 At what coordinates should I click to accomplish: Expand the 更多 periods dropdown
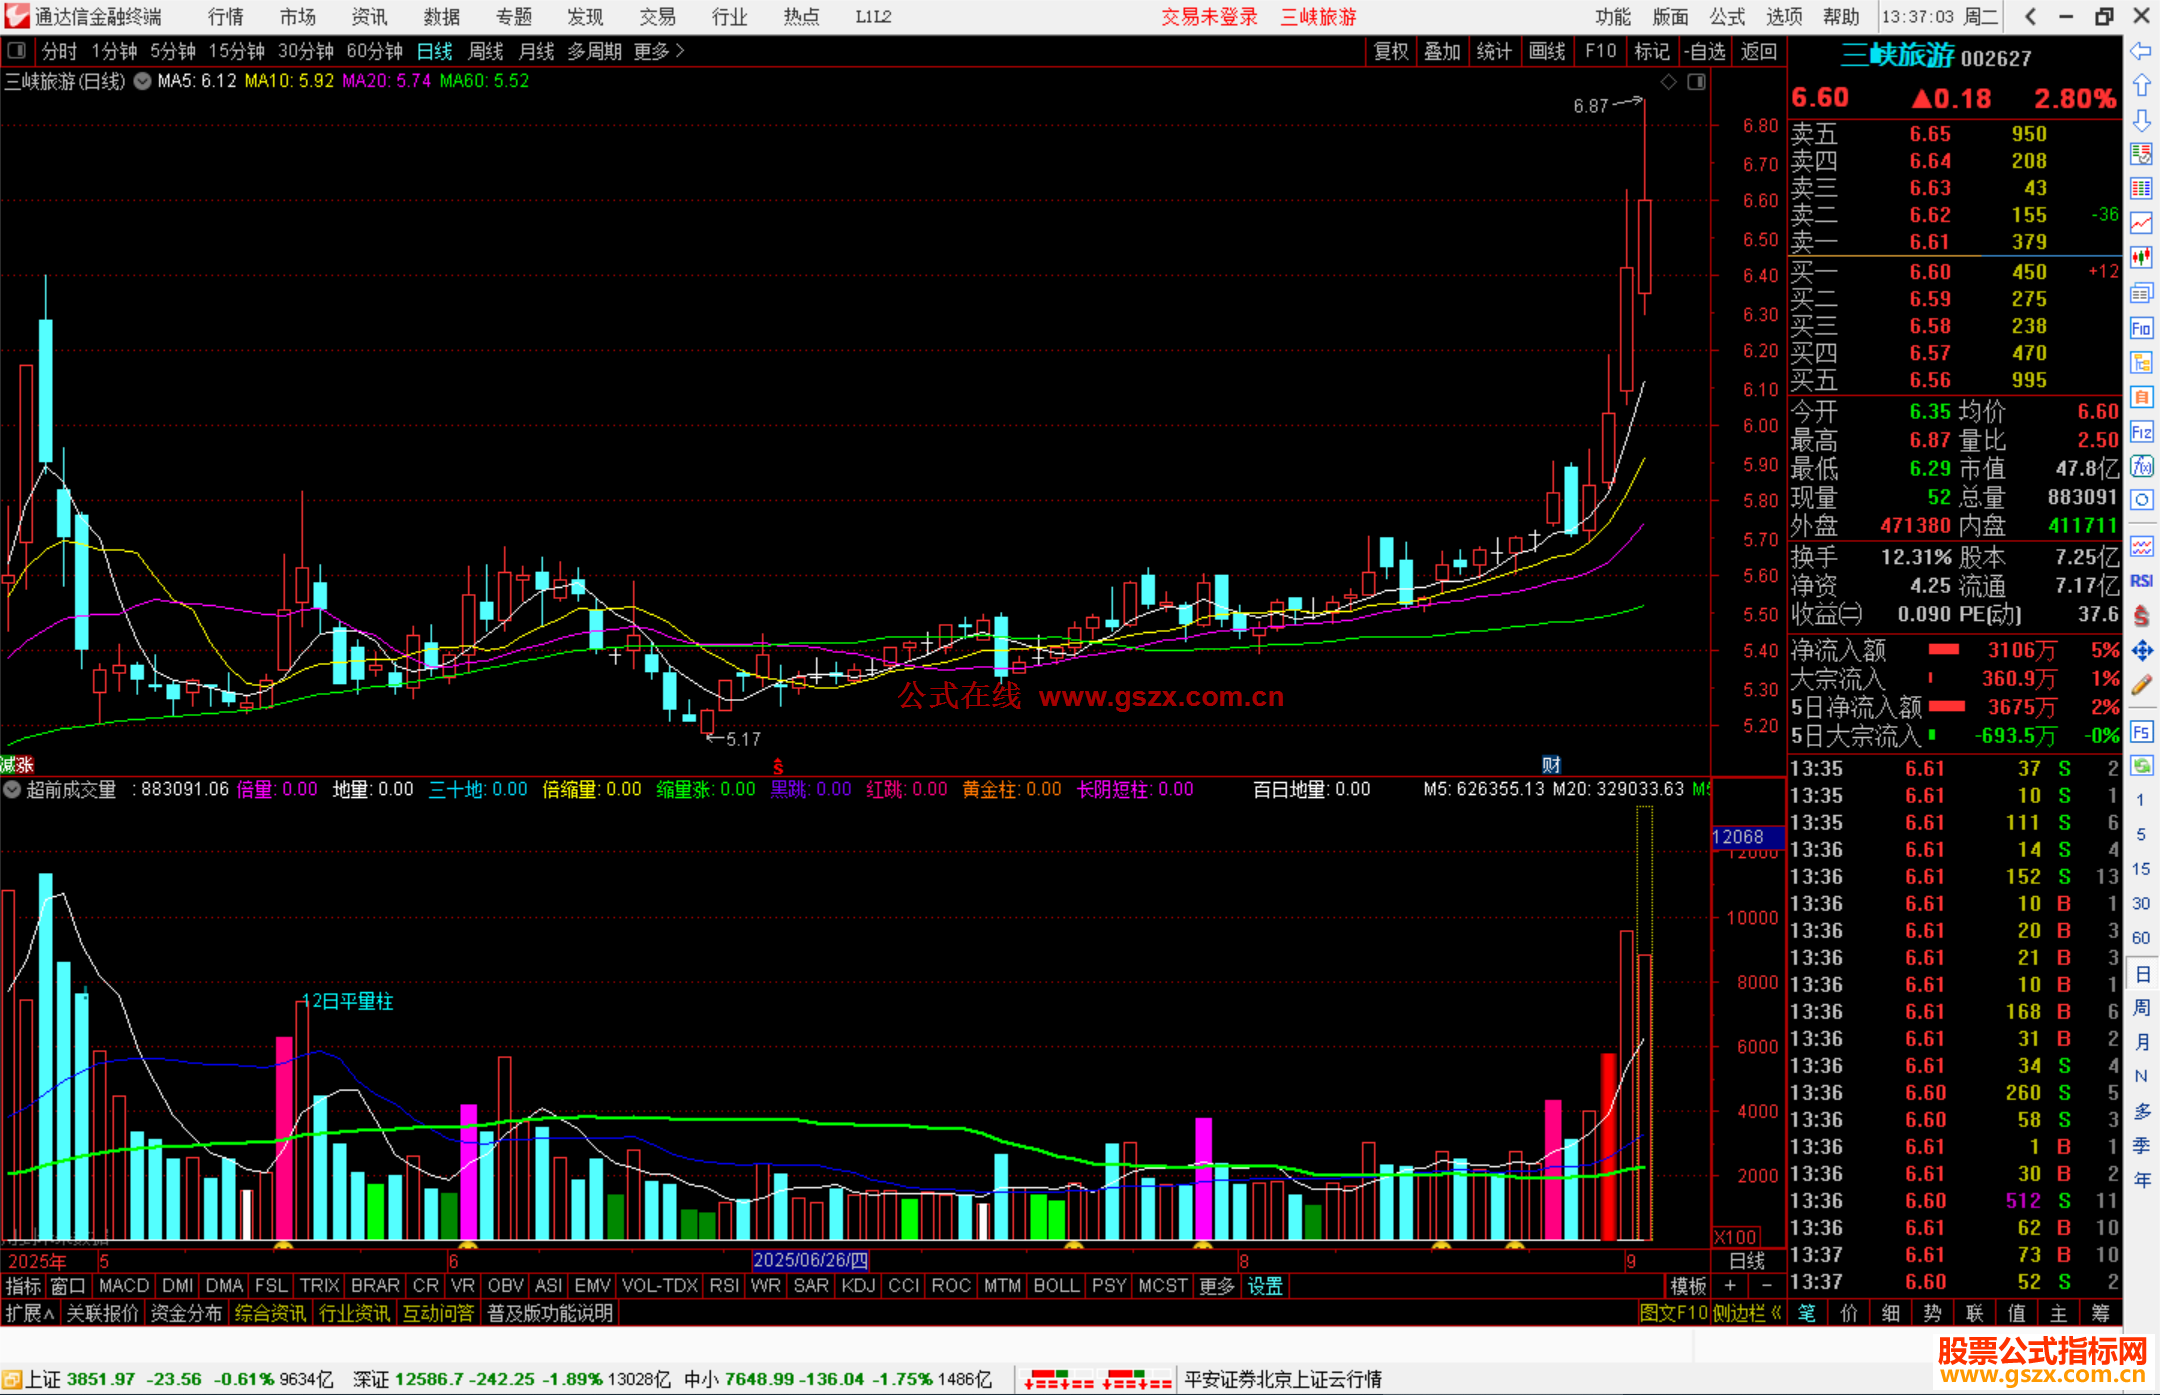point(659,51)
